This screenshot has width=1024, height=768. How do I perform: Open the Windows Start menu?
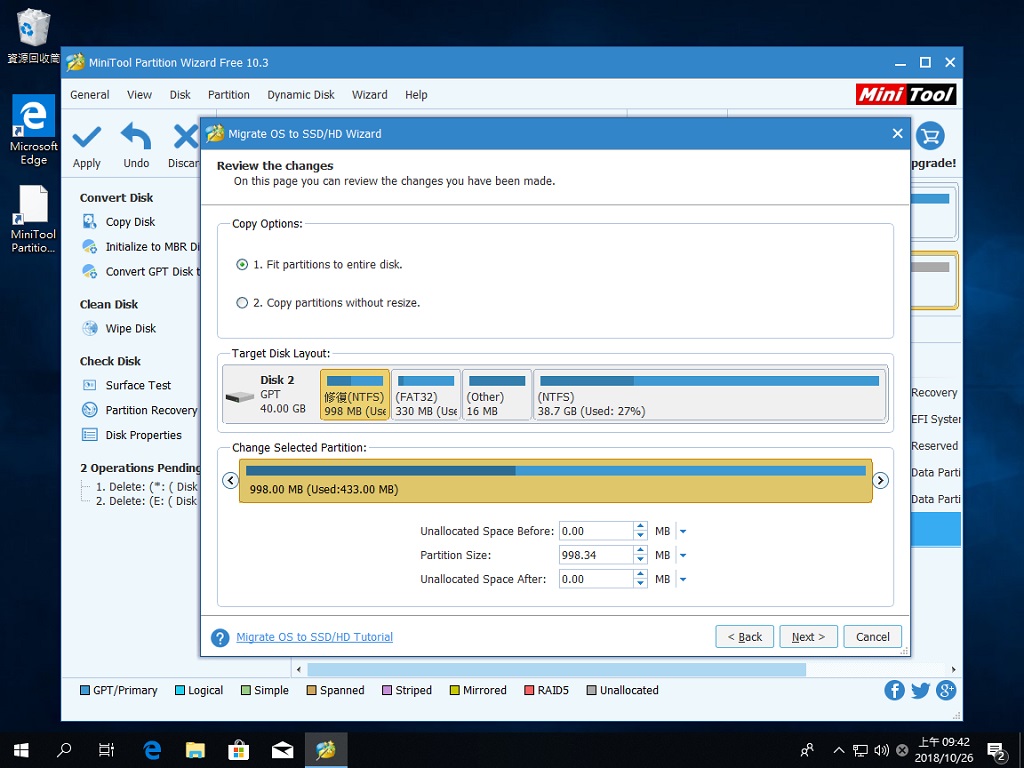22,750
